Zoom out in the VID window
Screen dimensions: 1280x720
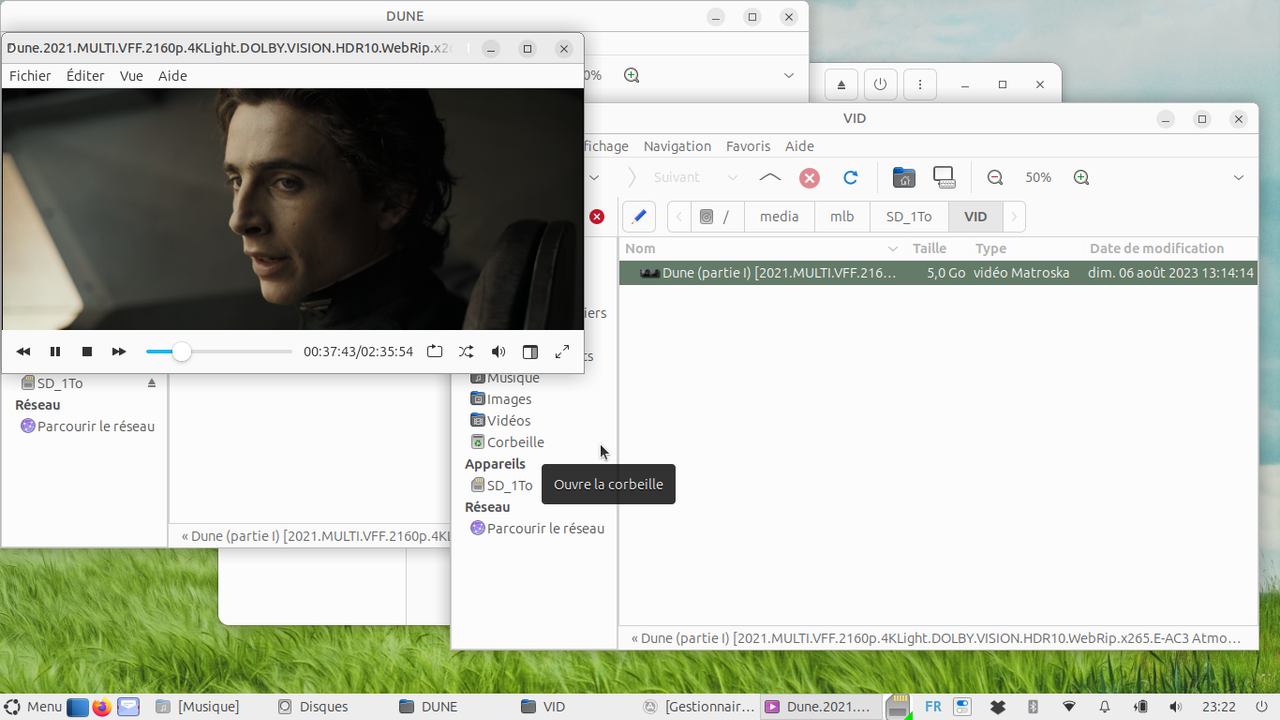click(x=995, y=177)
